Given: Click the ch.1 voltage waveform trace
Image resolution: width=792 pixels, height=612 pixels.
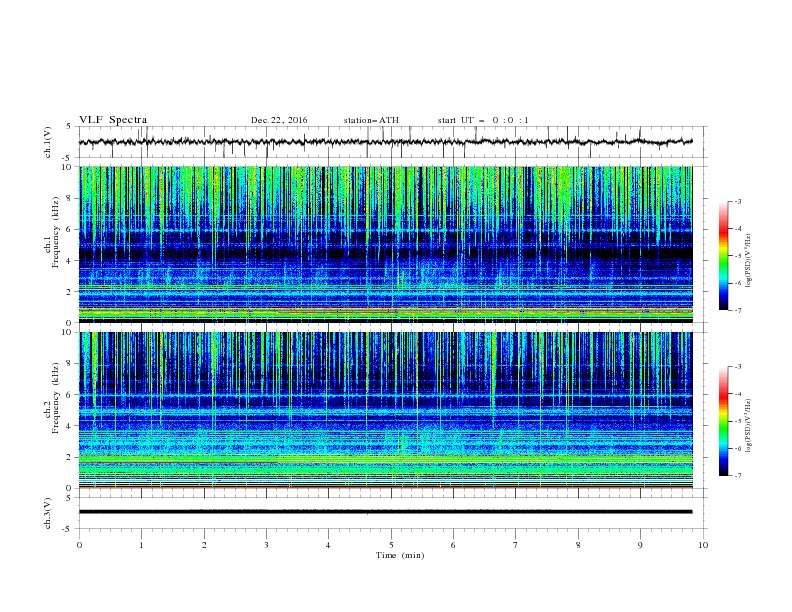Looking at the screenshot, I should tap(385, 142).
